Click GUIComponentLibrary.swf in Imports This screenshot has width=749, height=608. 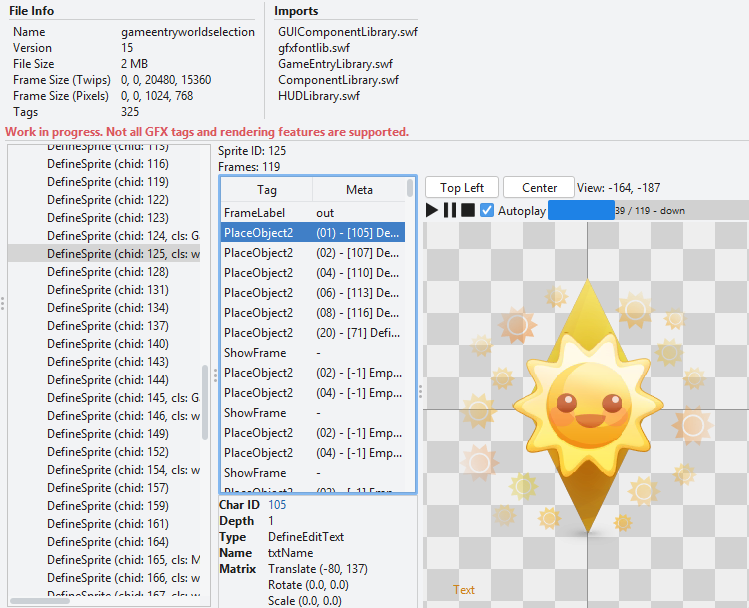348,32
